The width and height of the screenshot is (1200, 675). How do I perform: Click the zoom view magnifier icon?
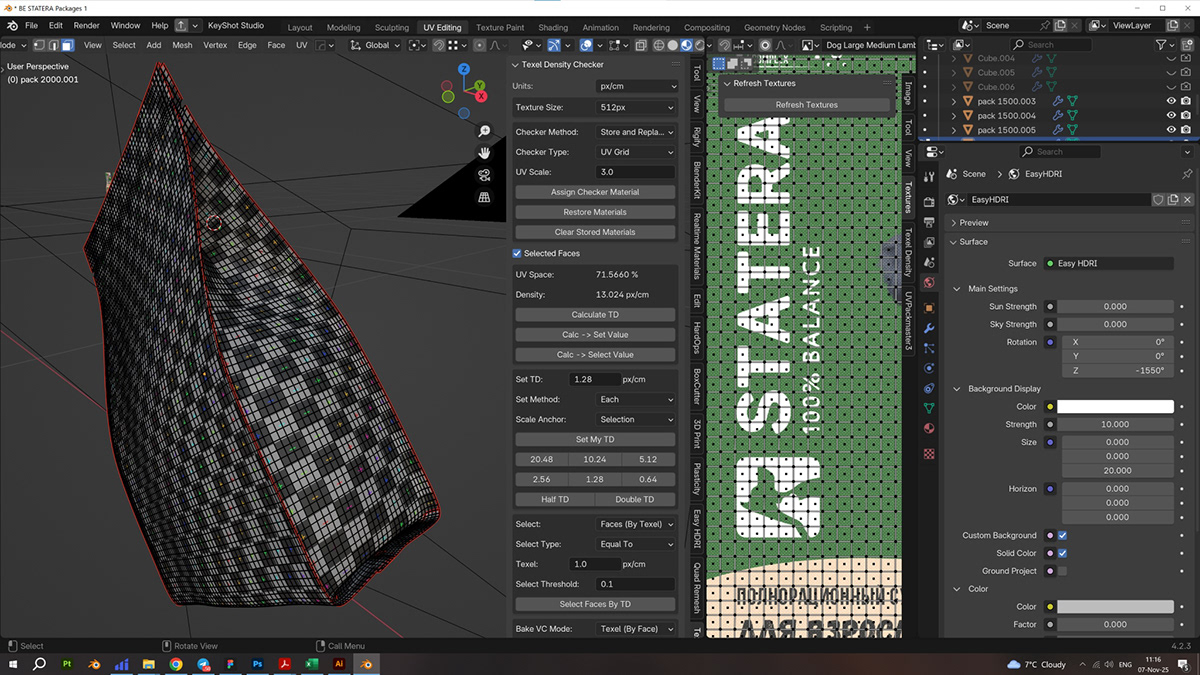(x=484, y=131)
